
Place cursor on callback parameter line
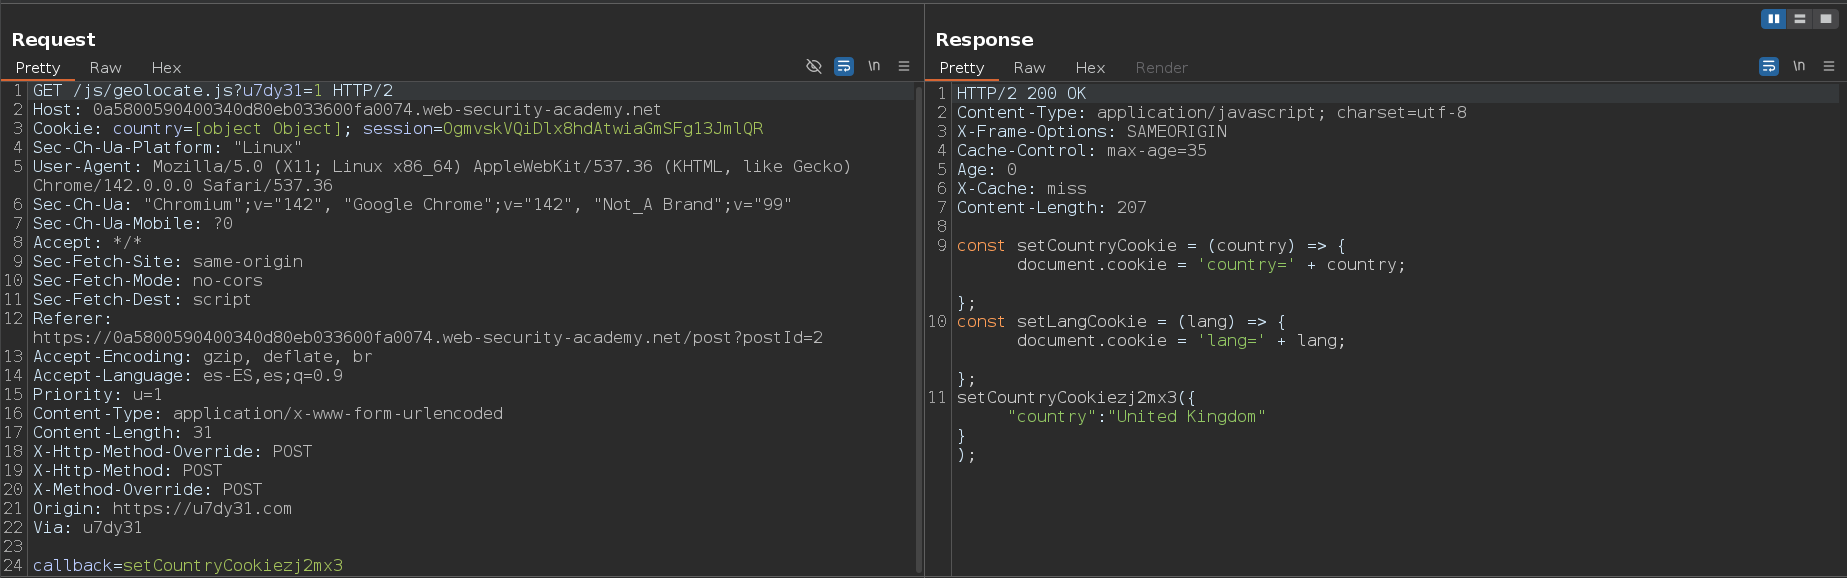pyautogui.click(x=188, y=566)
